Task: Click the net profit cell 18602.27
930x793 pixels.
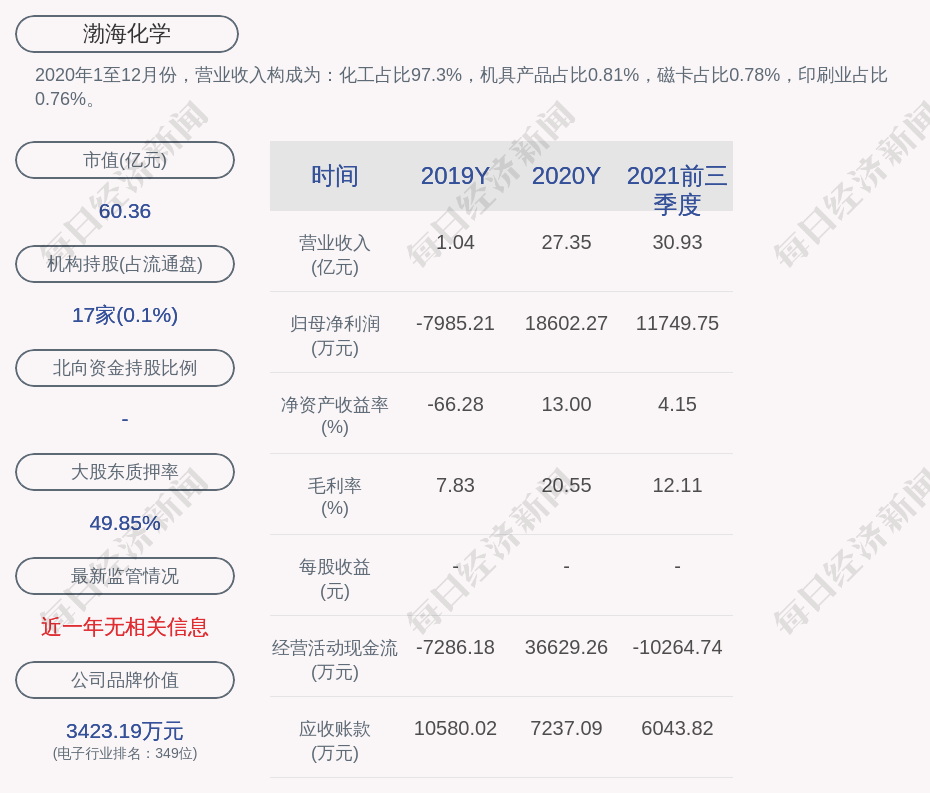Action: click(x=566, y=323)
